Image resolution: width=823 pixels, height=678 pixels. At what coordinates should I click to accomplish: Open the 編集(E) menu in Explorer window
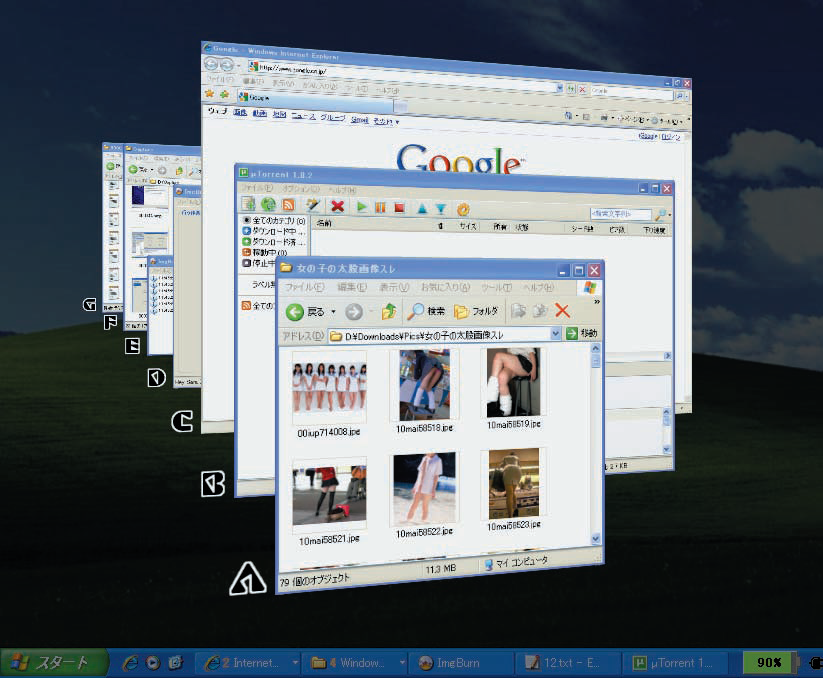(352, 287)
